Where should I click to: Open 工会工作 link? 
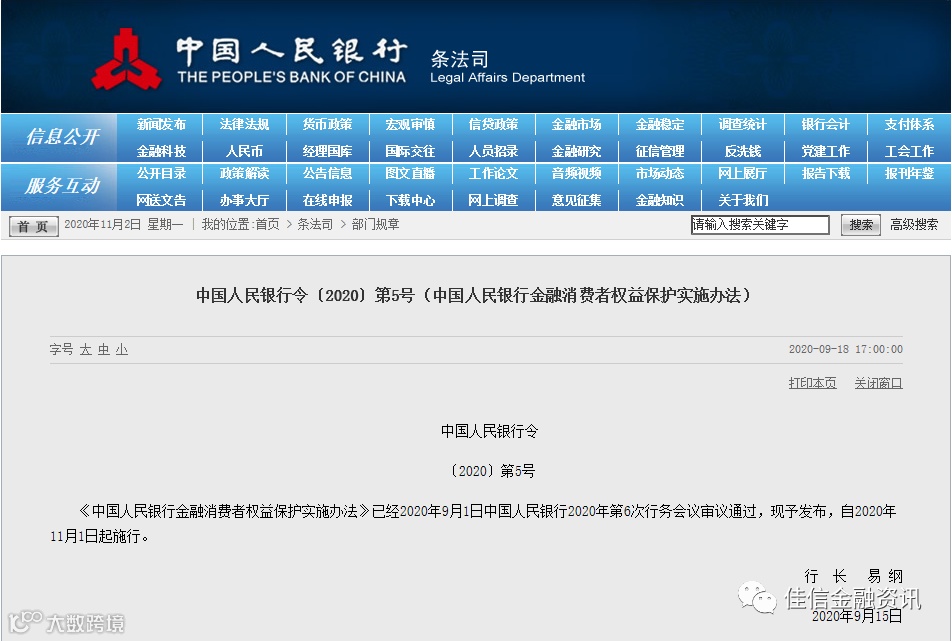coord(909,151)
